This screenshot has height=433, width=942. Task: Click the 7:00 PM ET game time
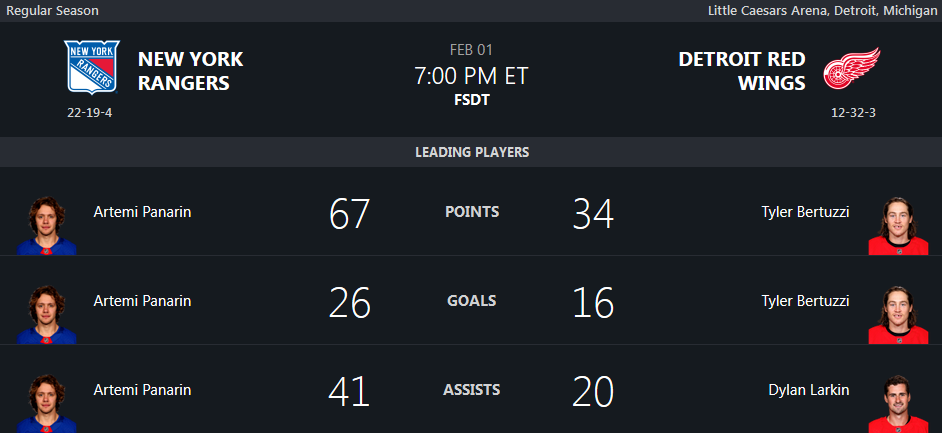[x=471, y=76]
